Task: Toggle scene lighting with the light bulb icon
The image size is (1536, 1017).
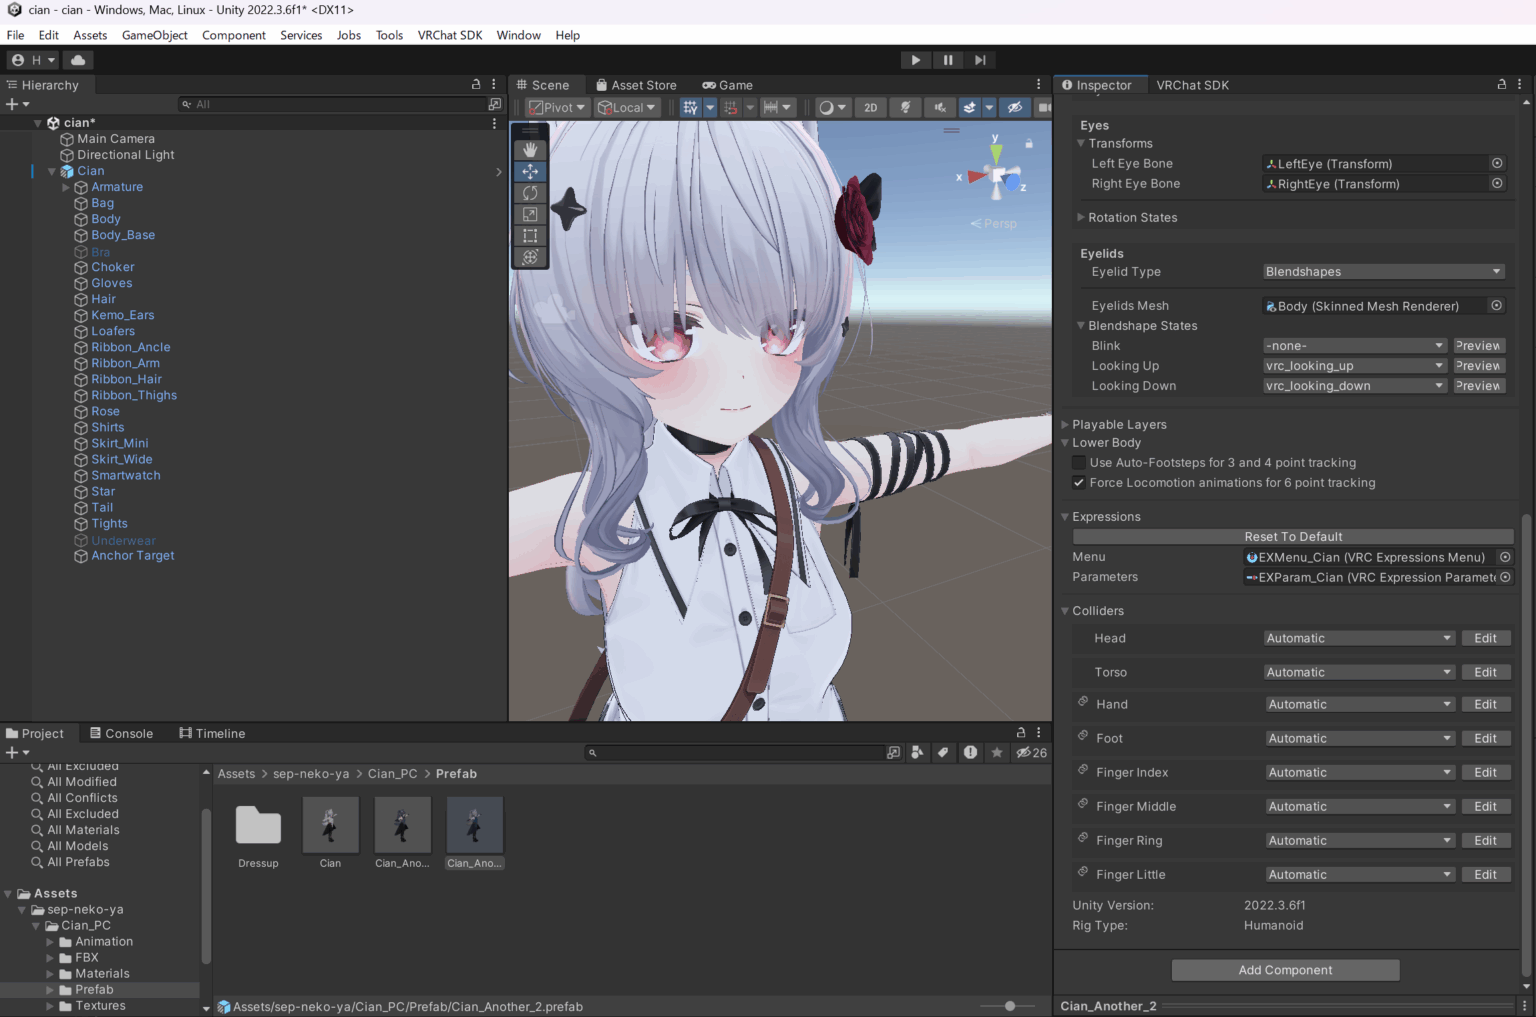Action: pos(905,107)
